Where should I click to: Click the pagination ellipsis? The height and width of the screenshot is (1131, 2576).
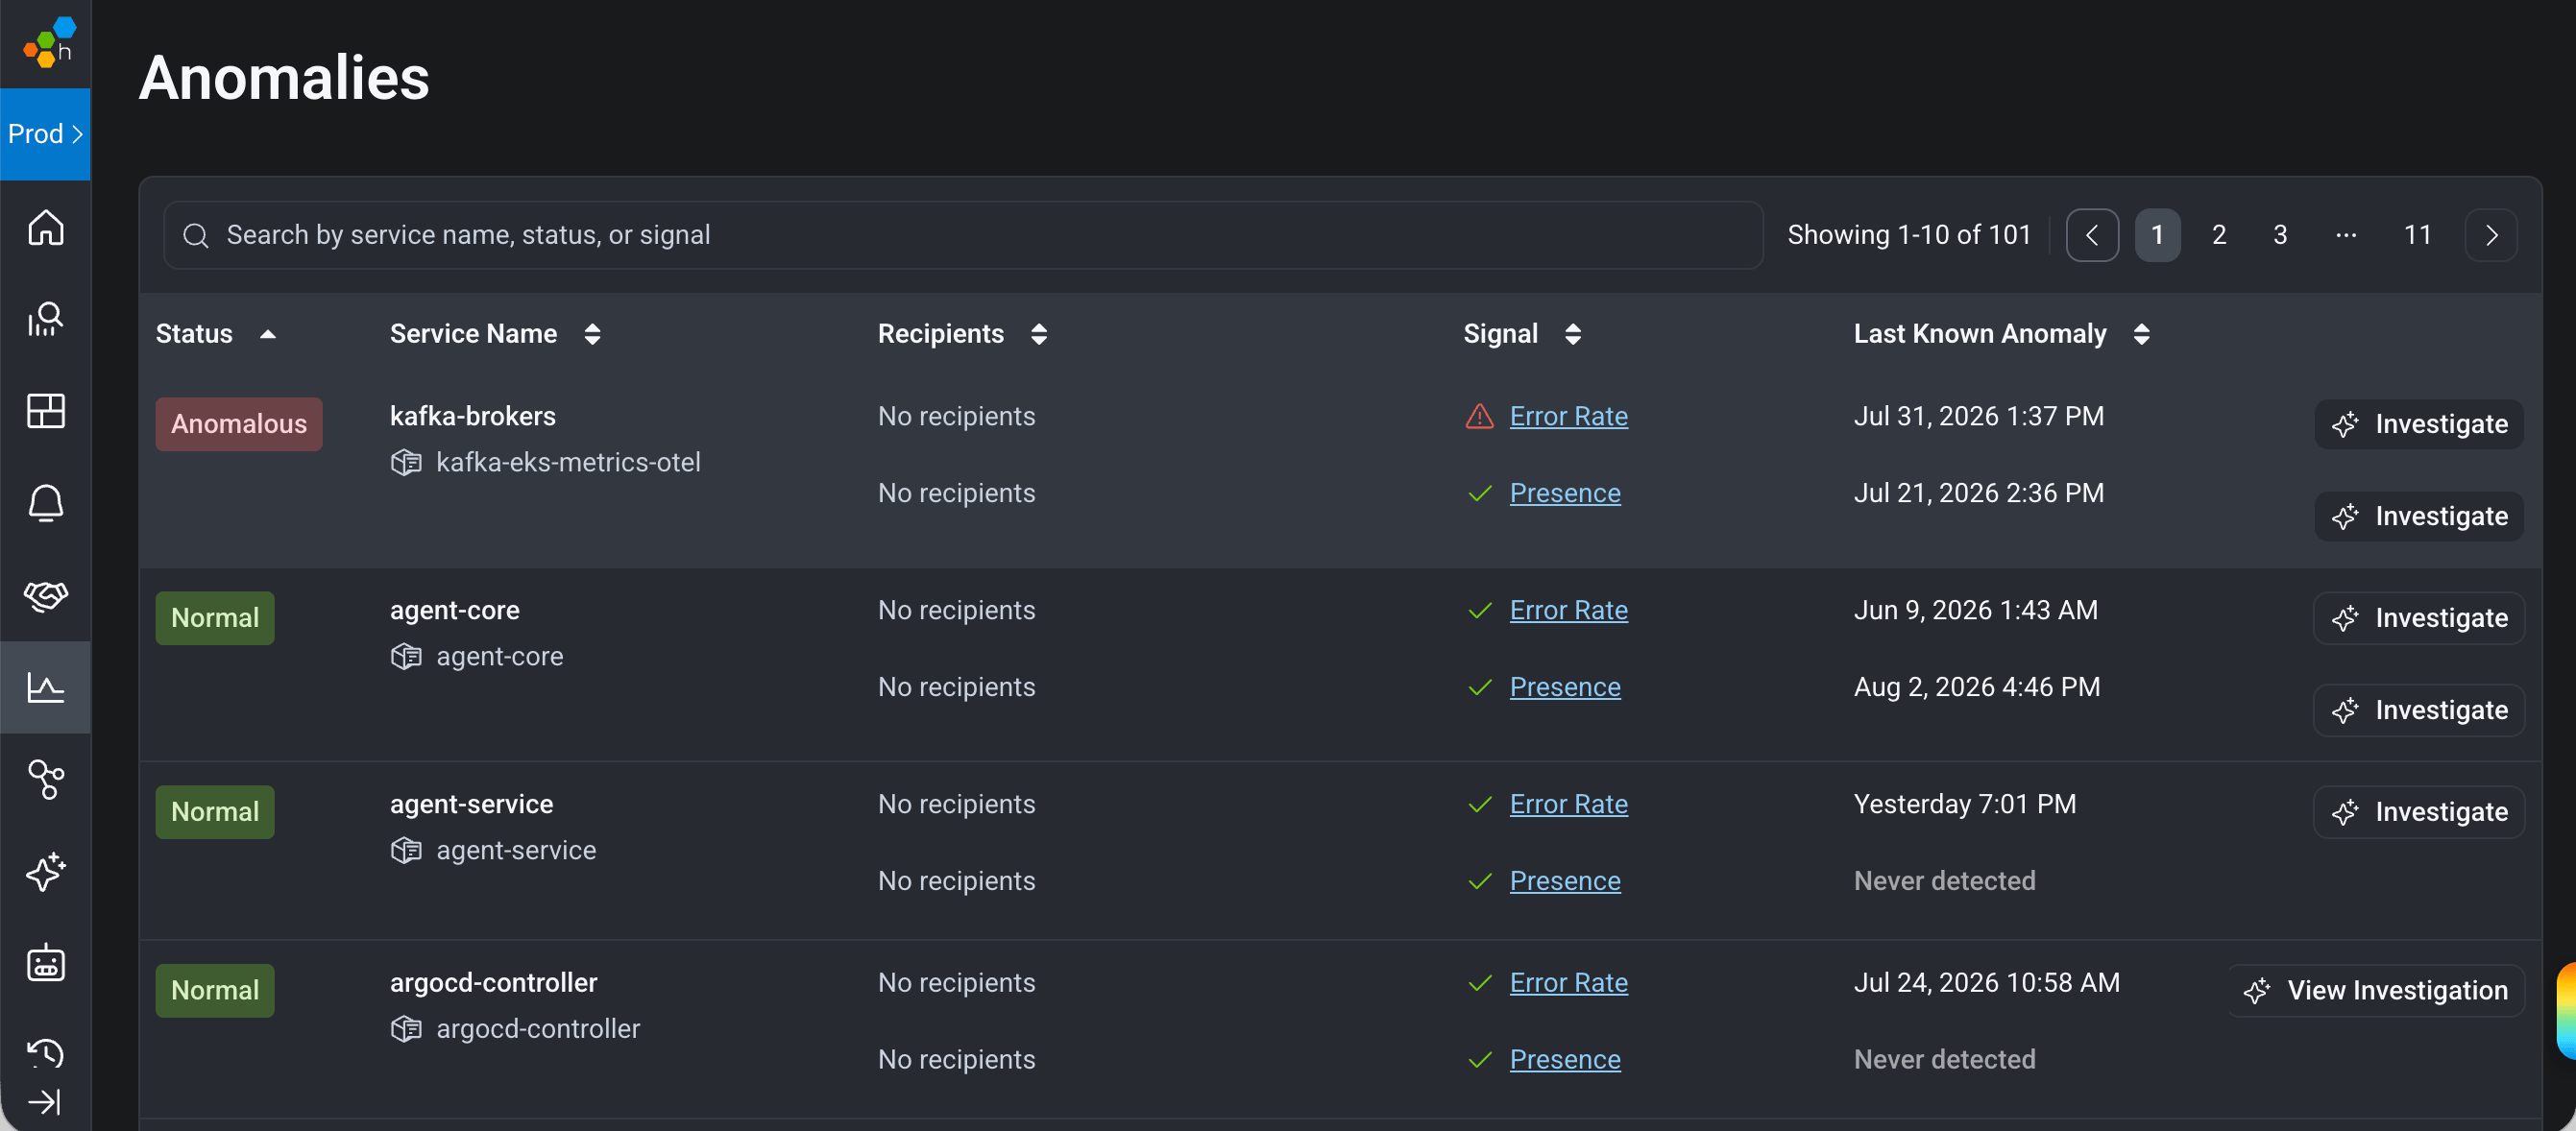point(2346,235)
